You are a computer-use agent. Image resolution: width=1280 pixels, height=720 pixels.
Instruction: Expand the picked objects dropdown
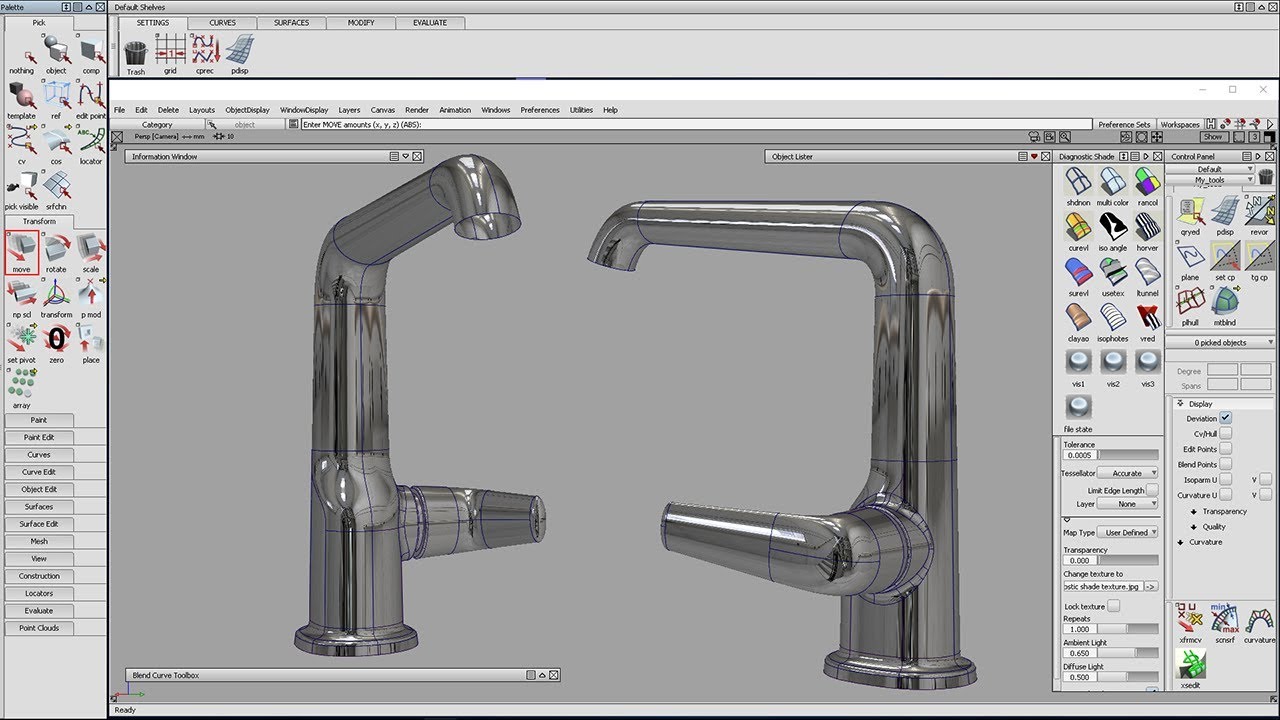click(x=1221, y=342)
